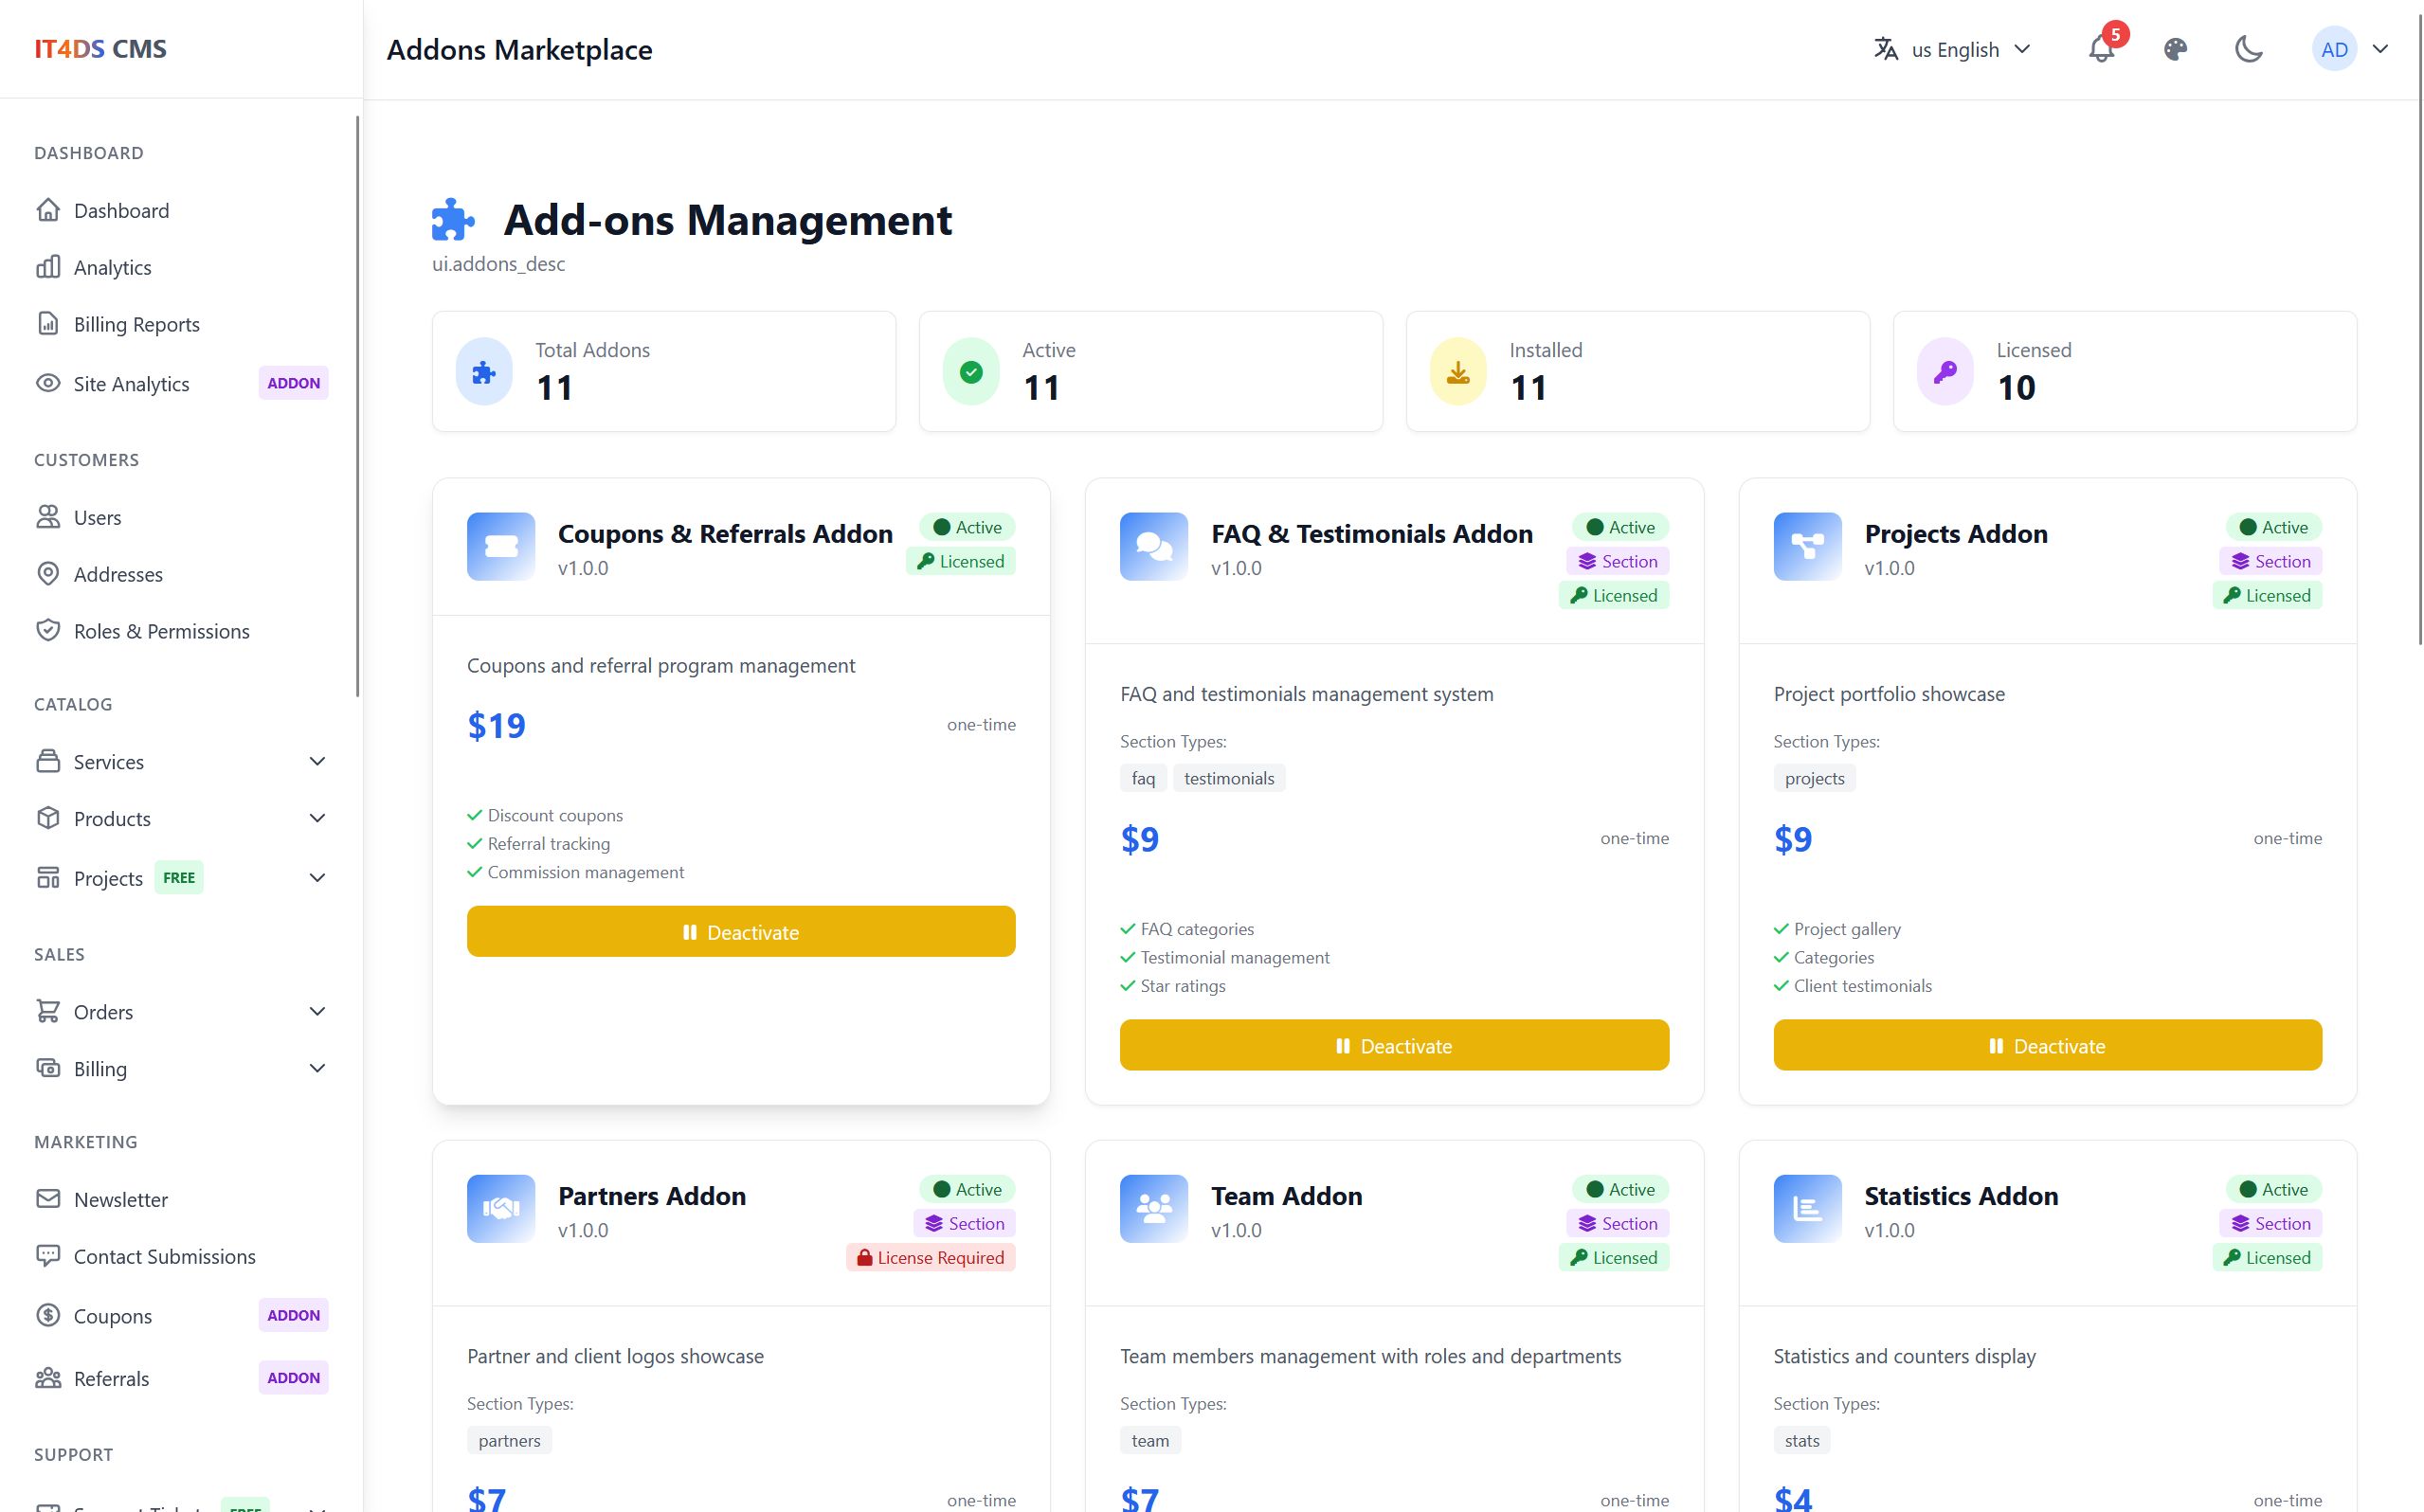Image resolution: width=2424 pixels, height=1512 pixels.
Task: Toggle dark mode moon icon
Action: [2248, 49]
